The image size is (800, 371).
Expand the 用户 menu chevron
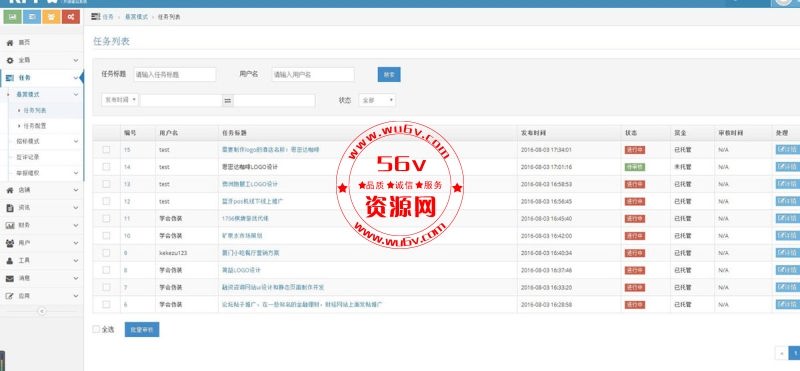(x=76, y=243)
